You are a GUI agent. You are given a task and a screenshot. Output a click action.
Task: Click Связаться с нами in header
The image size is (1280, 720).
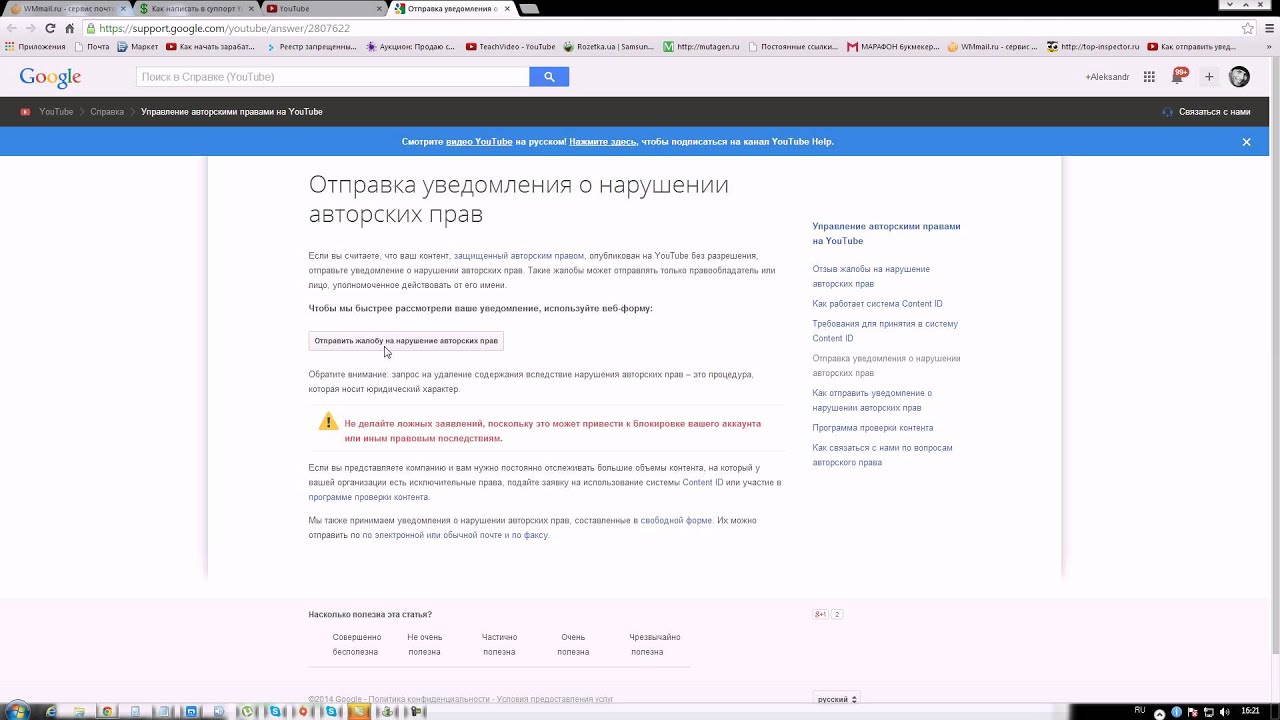point(1206,112)
